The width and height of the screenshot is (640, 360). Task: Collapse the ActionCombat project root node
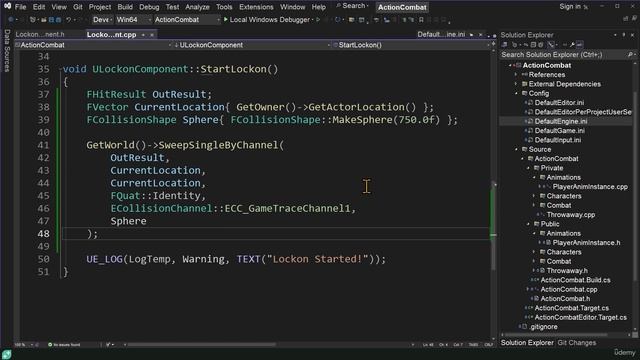pyautogui.click(x=510, y=65)
